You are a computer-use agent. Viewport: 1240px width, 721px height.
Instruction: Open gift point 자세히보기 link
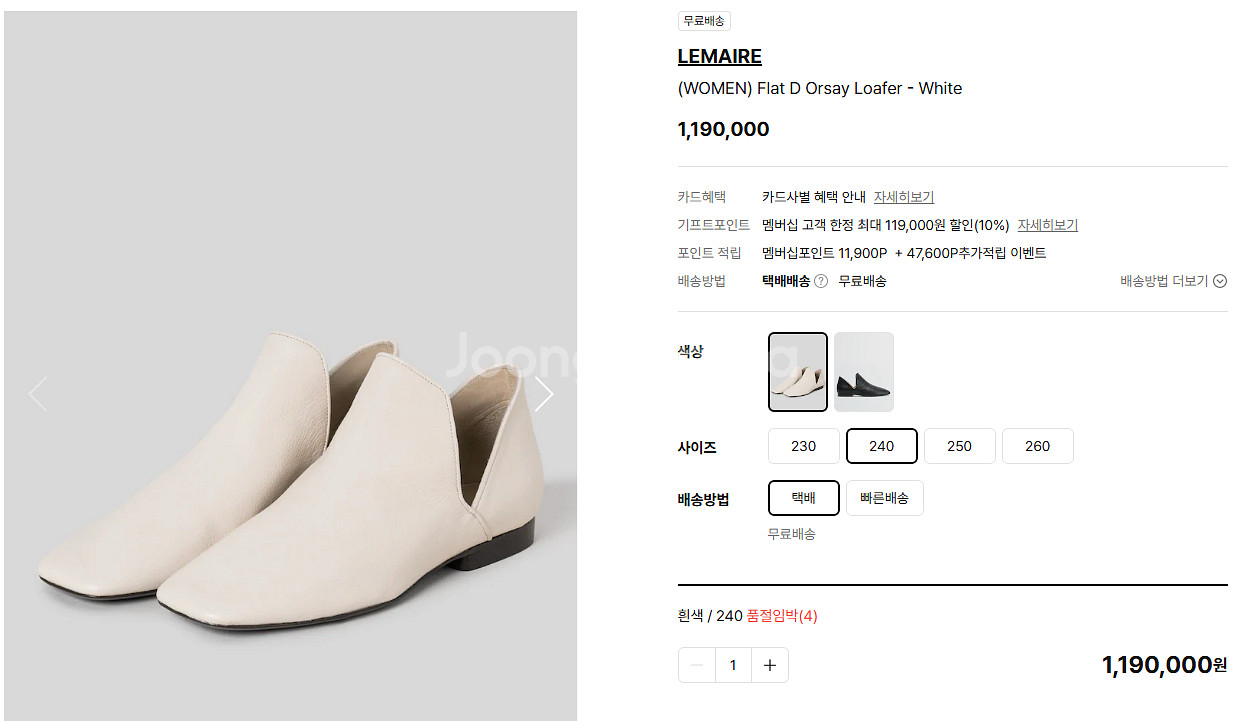coord(1047,225)
